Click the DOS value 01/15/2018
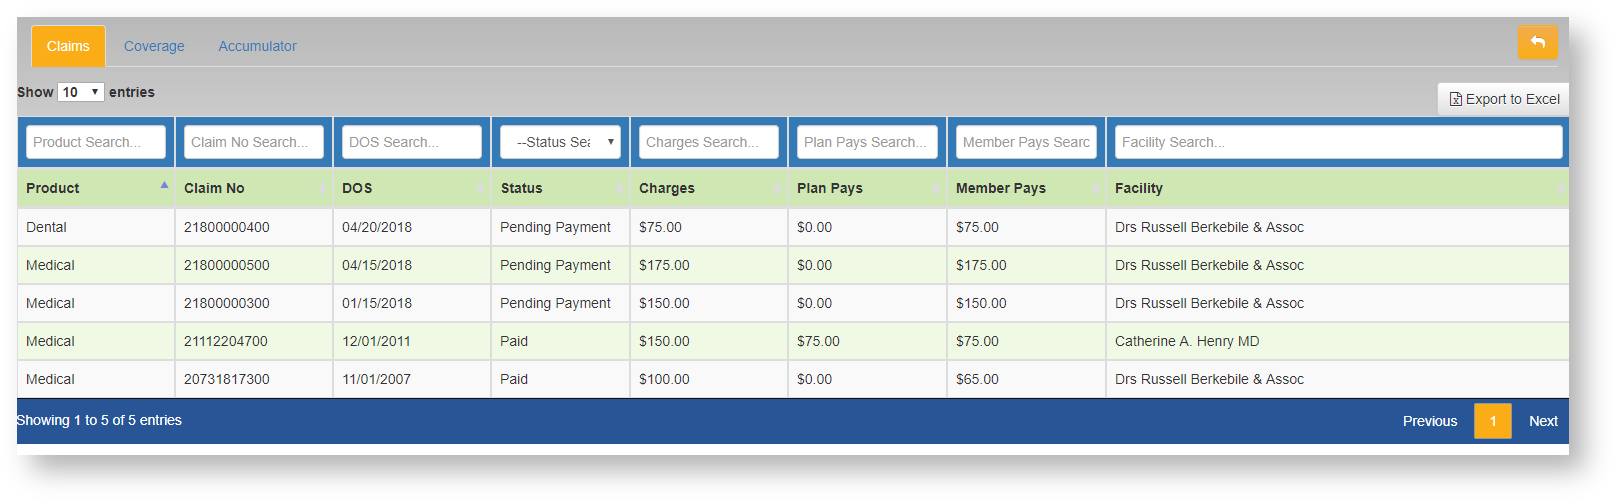The height and width of the screenshot is (503, 1617). click(377, 303)
